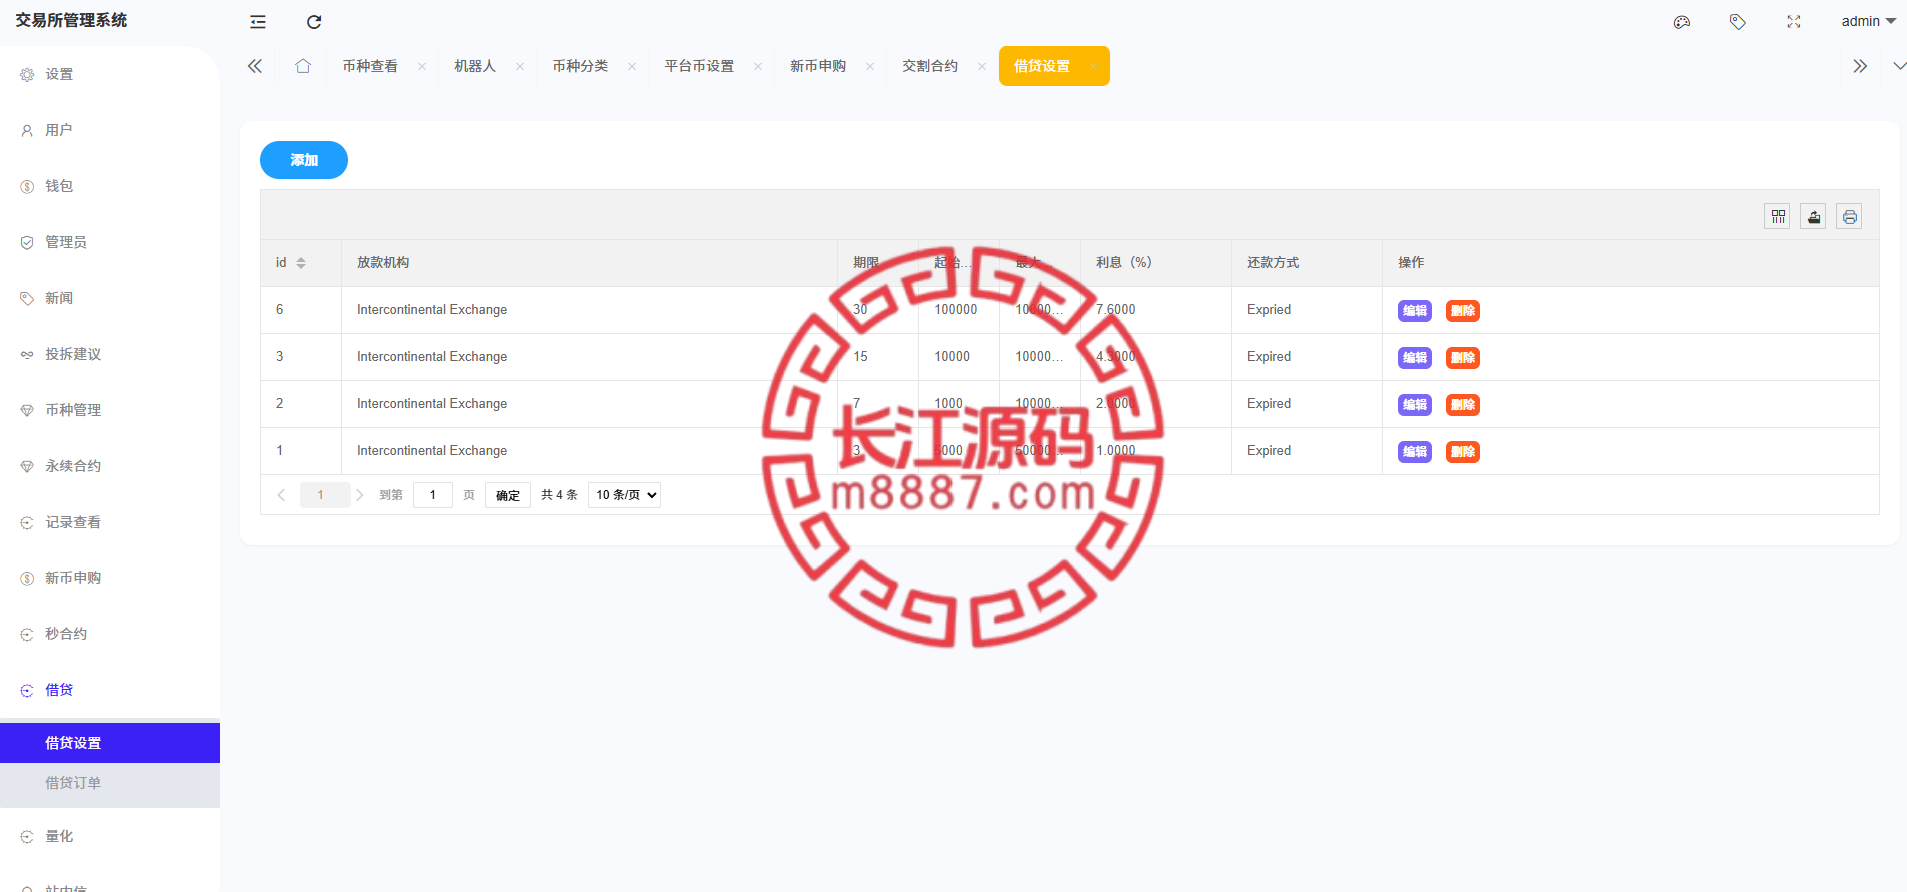This screenshot has height=892, width=1907.
Task: Confirm page jump with 确定 button
Action: pyautogui.click(x=508, y=495)
